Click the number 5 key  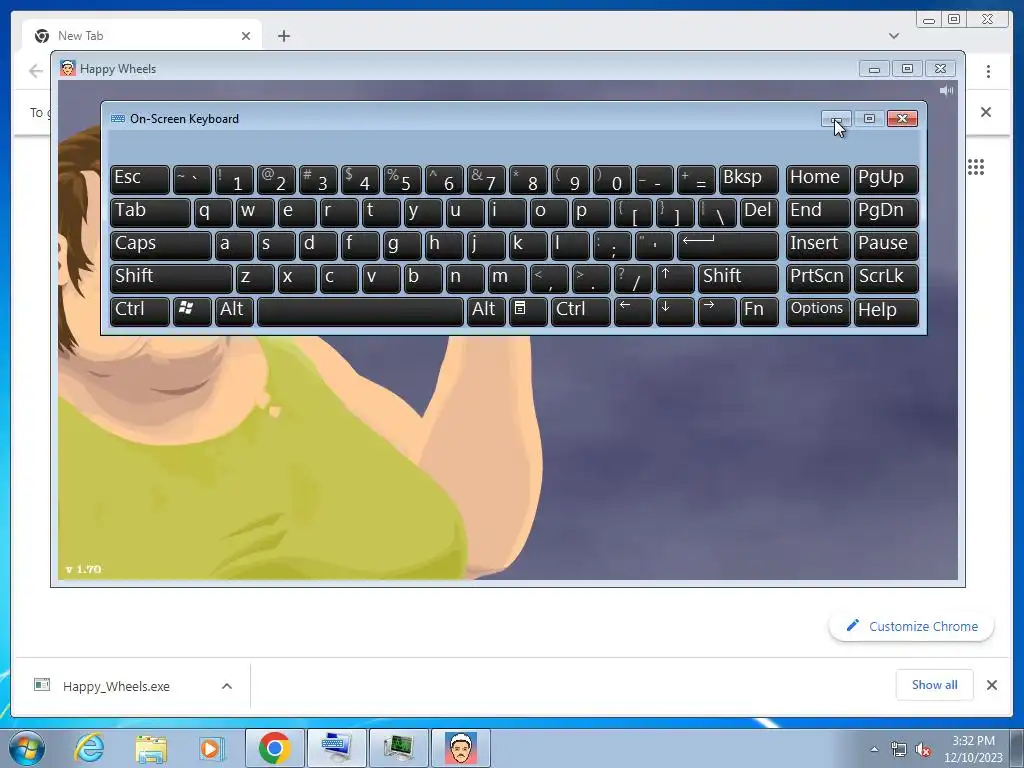(402, 180)
